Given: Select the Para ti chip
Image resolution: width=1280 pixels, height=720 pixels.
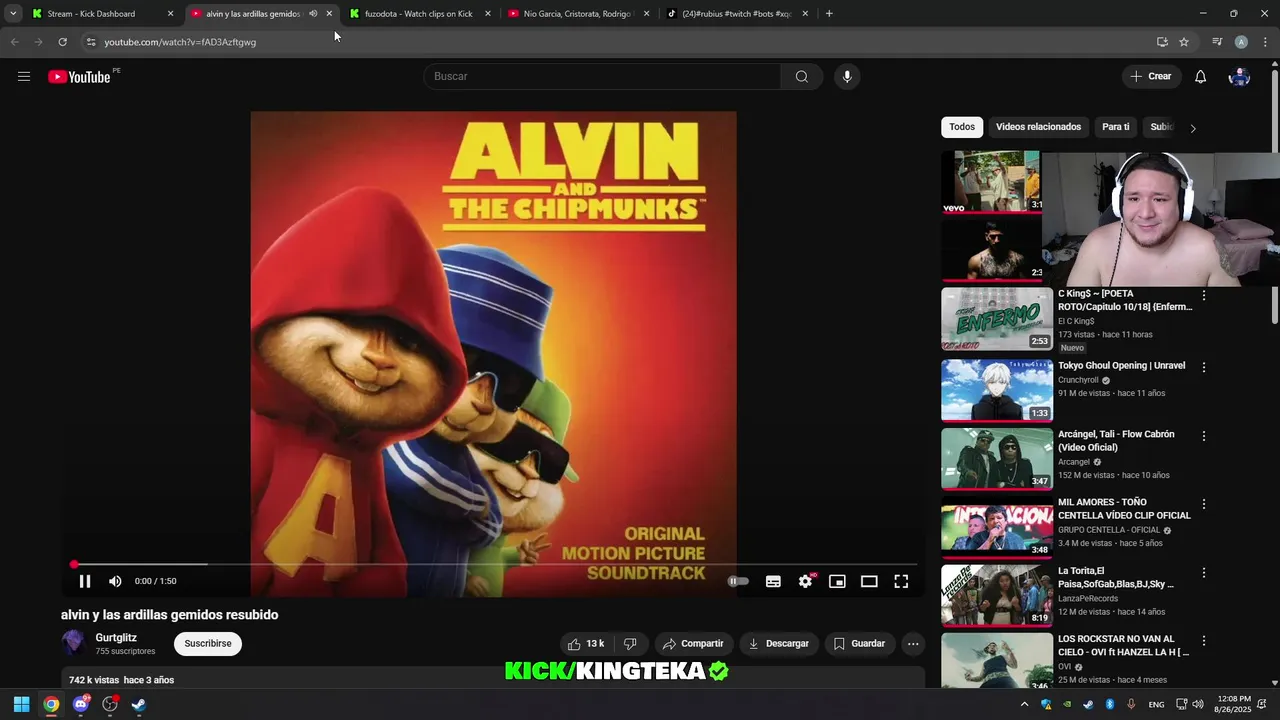Looking at the screenshot, I should point(1115,127).
